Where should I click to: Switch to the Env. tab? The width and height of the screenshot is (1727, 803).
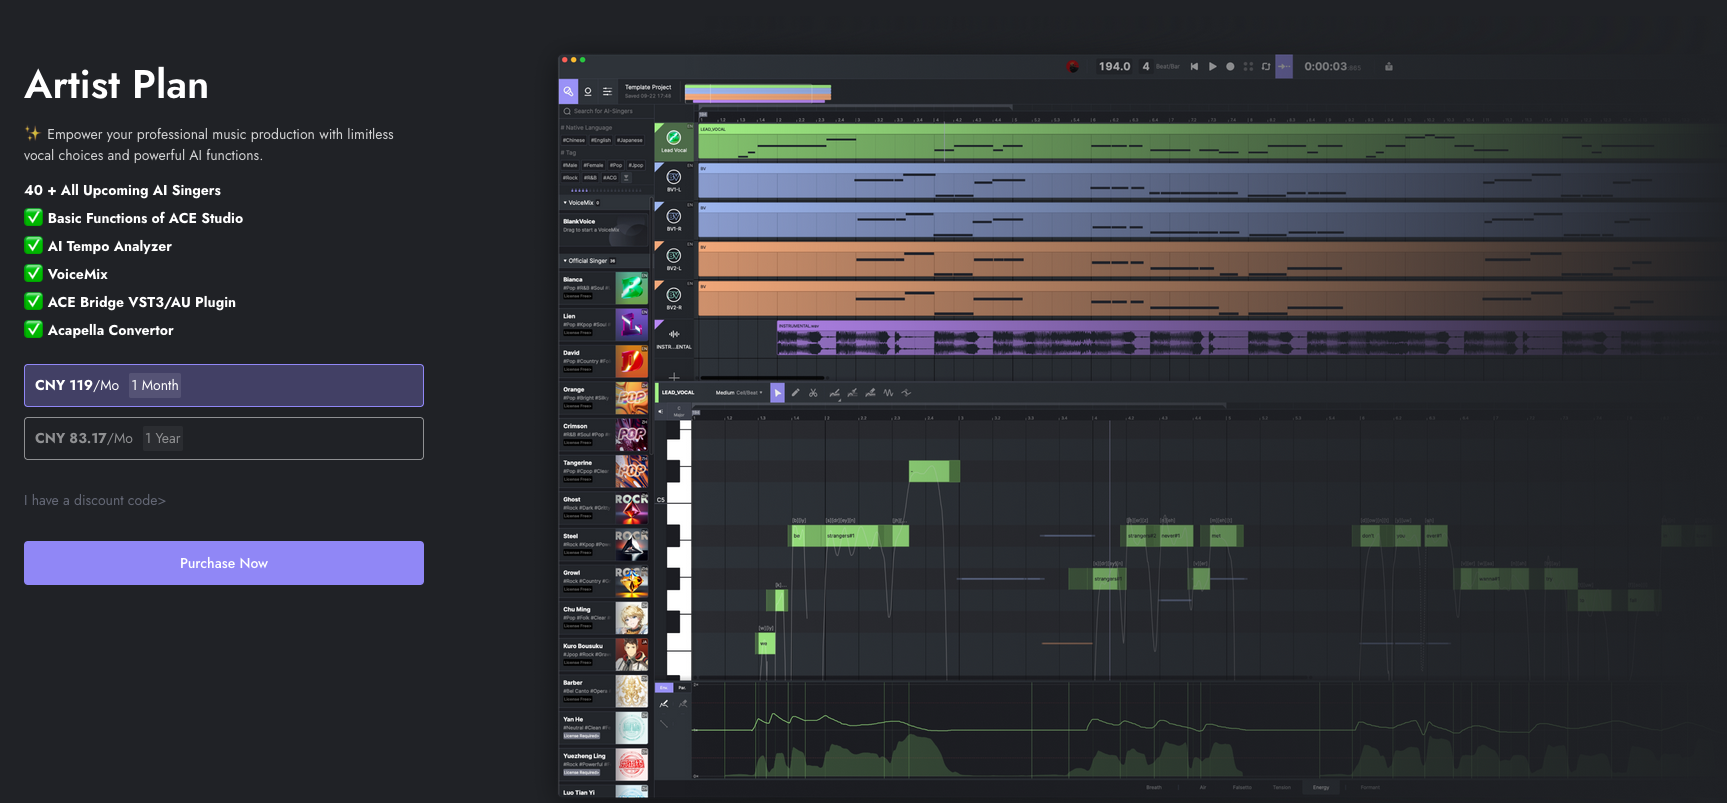[664, 687]
